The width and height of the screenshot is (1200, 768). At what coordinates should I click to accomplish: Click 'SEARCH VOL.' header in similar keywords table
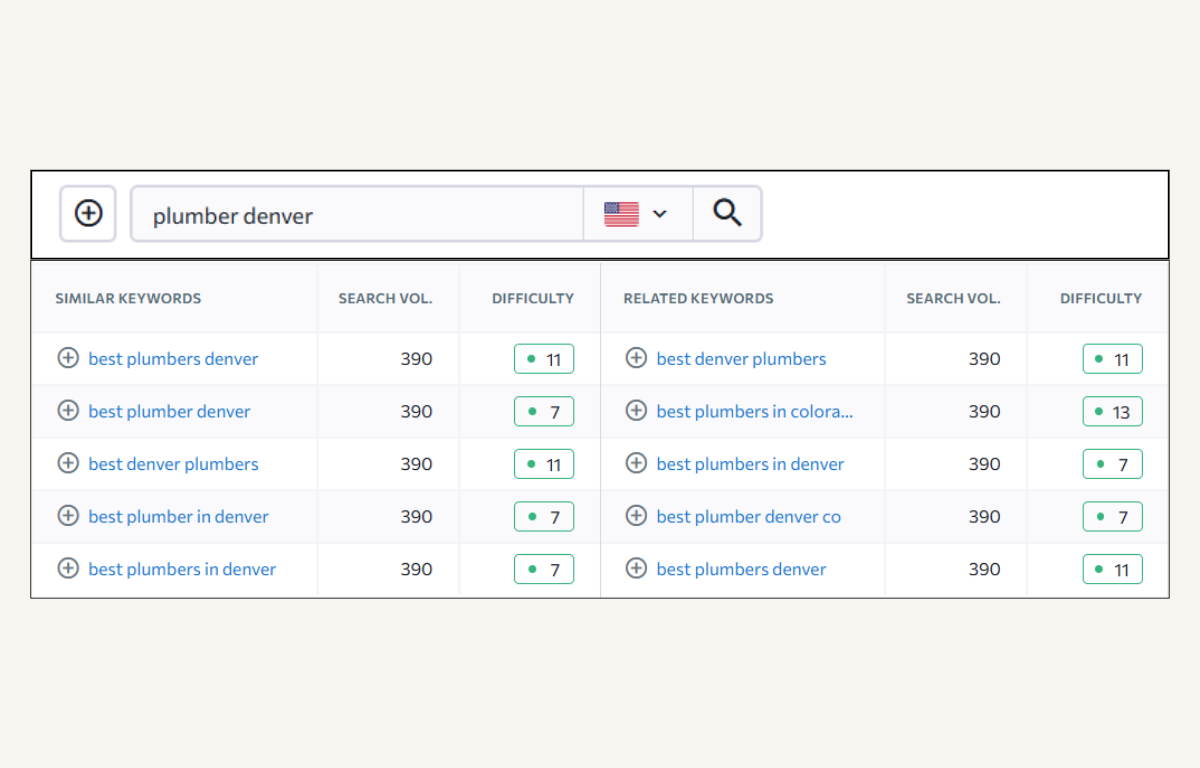tap(385, 298)
